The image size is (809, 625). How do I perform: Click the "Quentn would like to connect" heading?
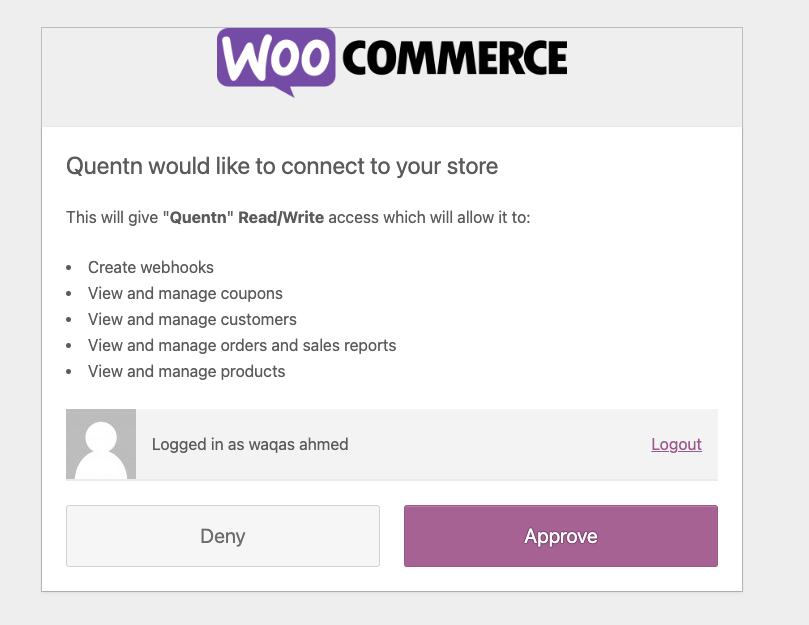point(282,166)
